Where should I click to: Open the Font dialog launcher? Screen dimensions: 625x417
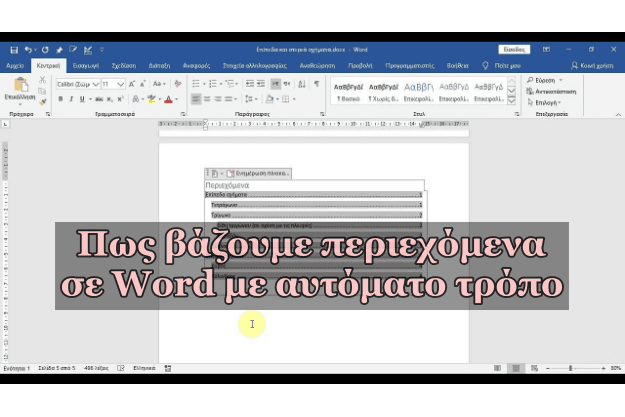(x=183, y=114)
